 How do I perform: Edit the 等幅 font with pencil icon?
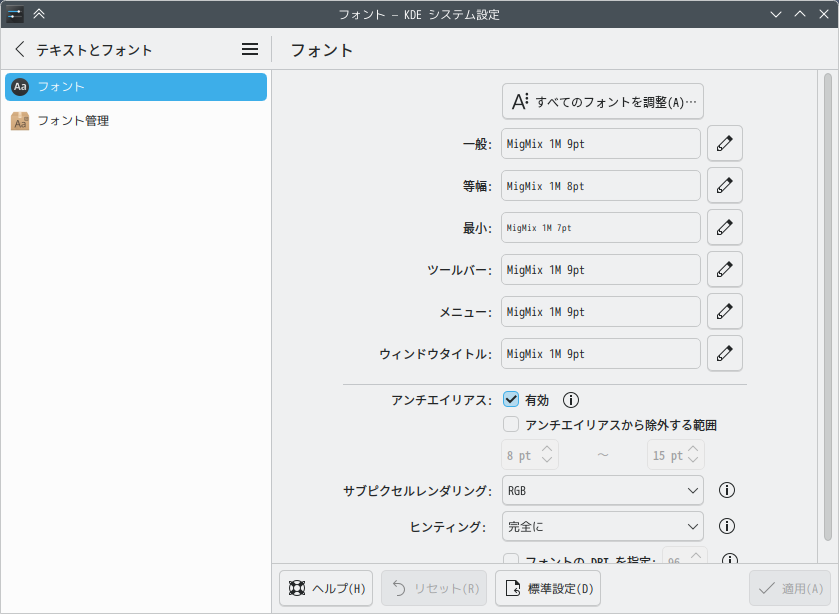[x=725, y=186]
